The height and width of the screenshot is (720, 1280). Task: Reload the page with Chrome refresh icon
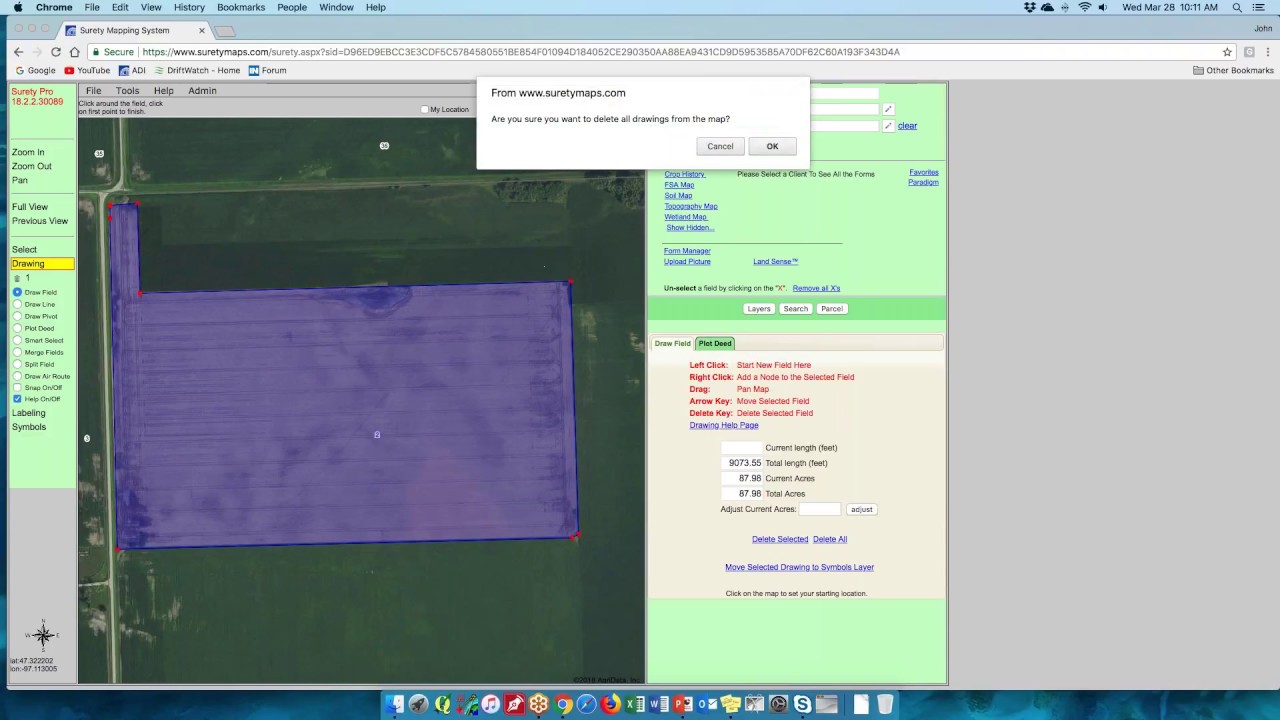[x=55, y=52]
